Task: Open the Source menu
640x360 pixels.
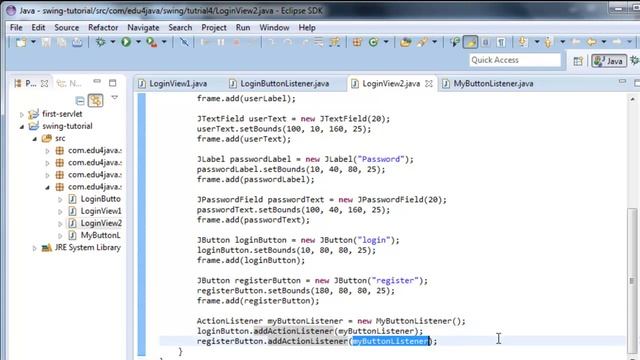Action: coord(67,27)
